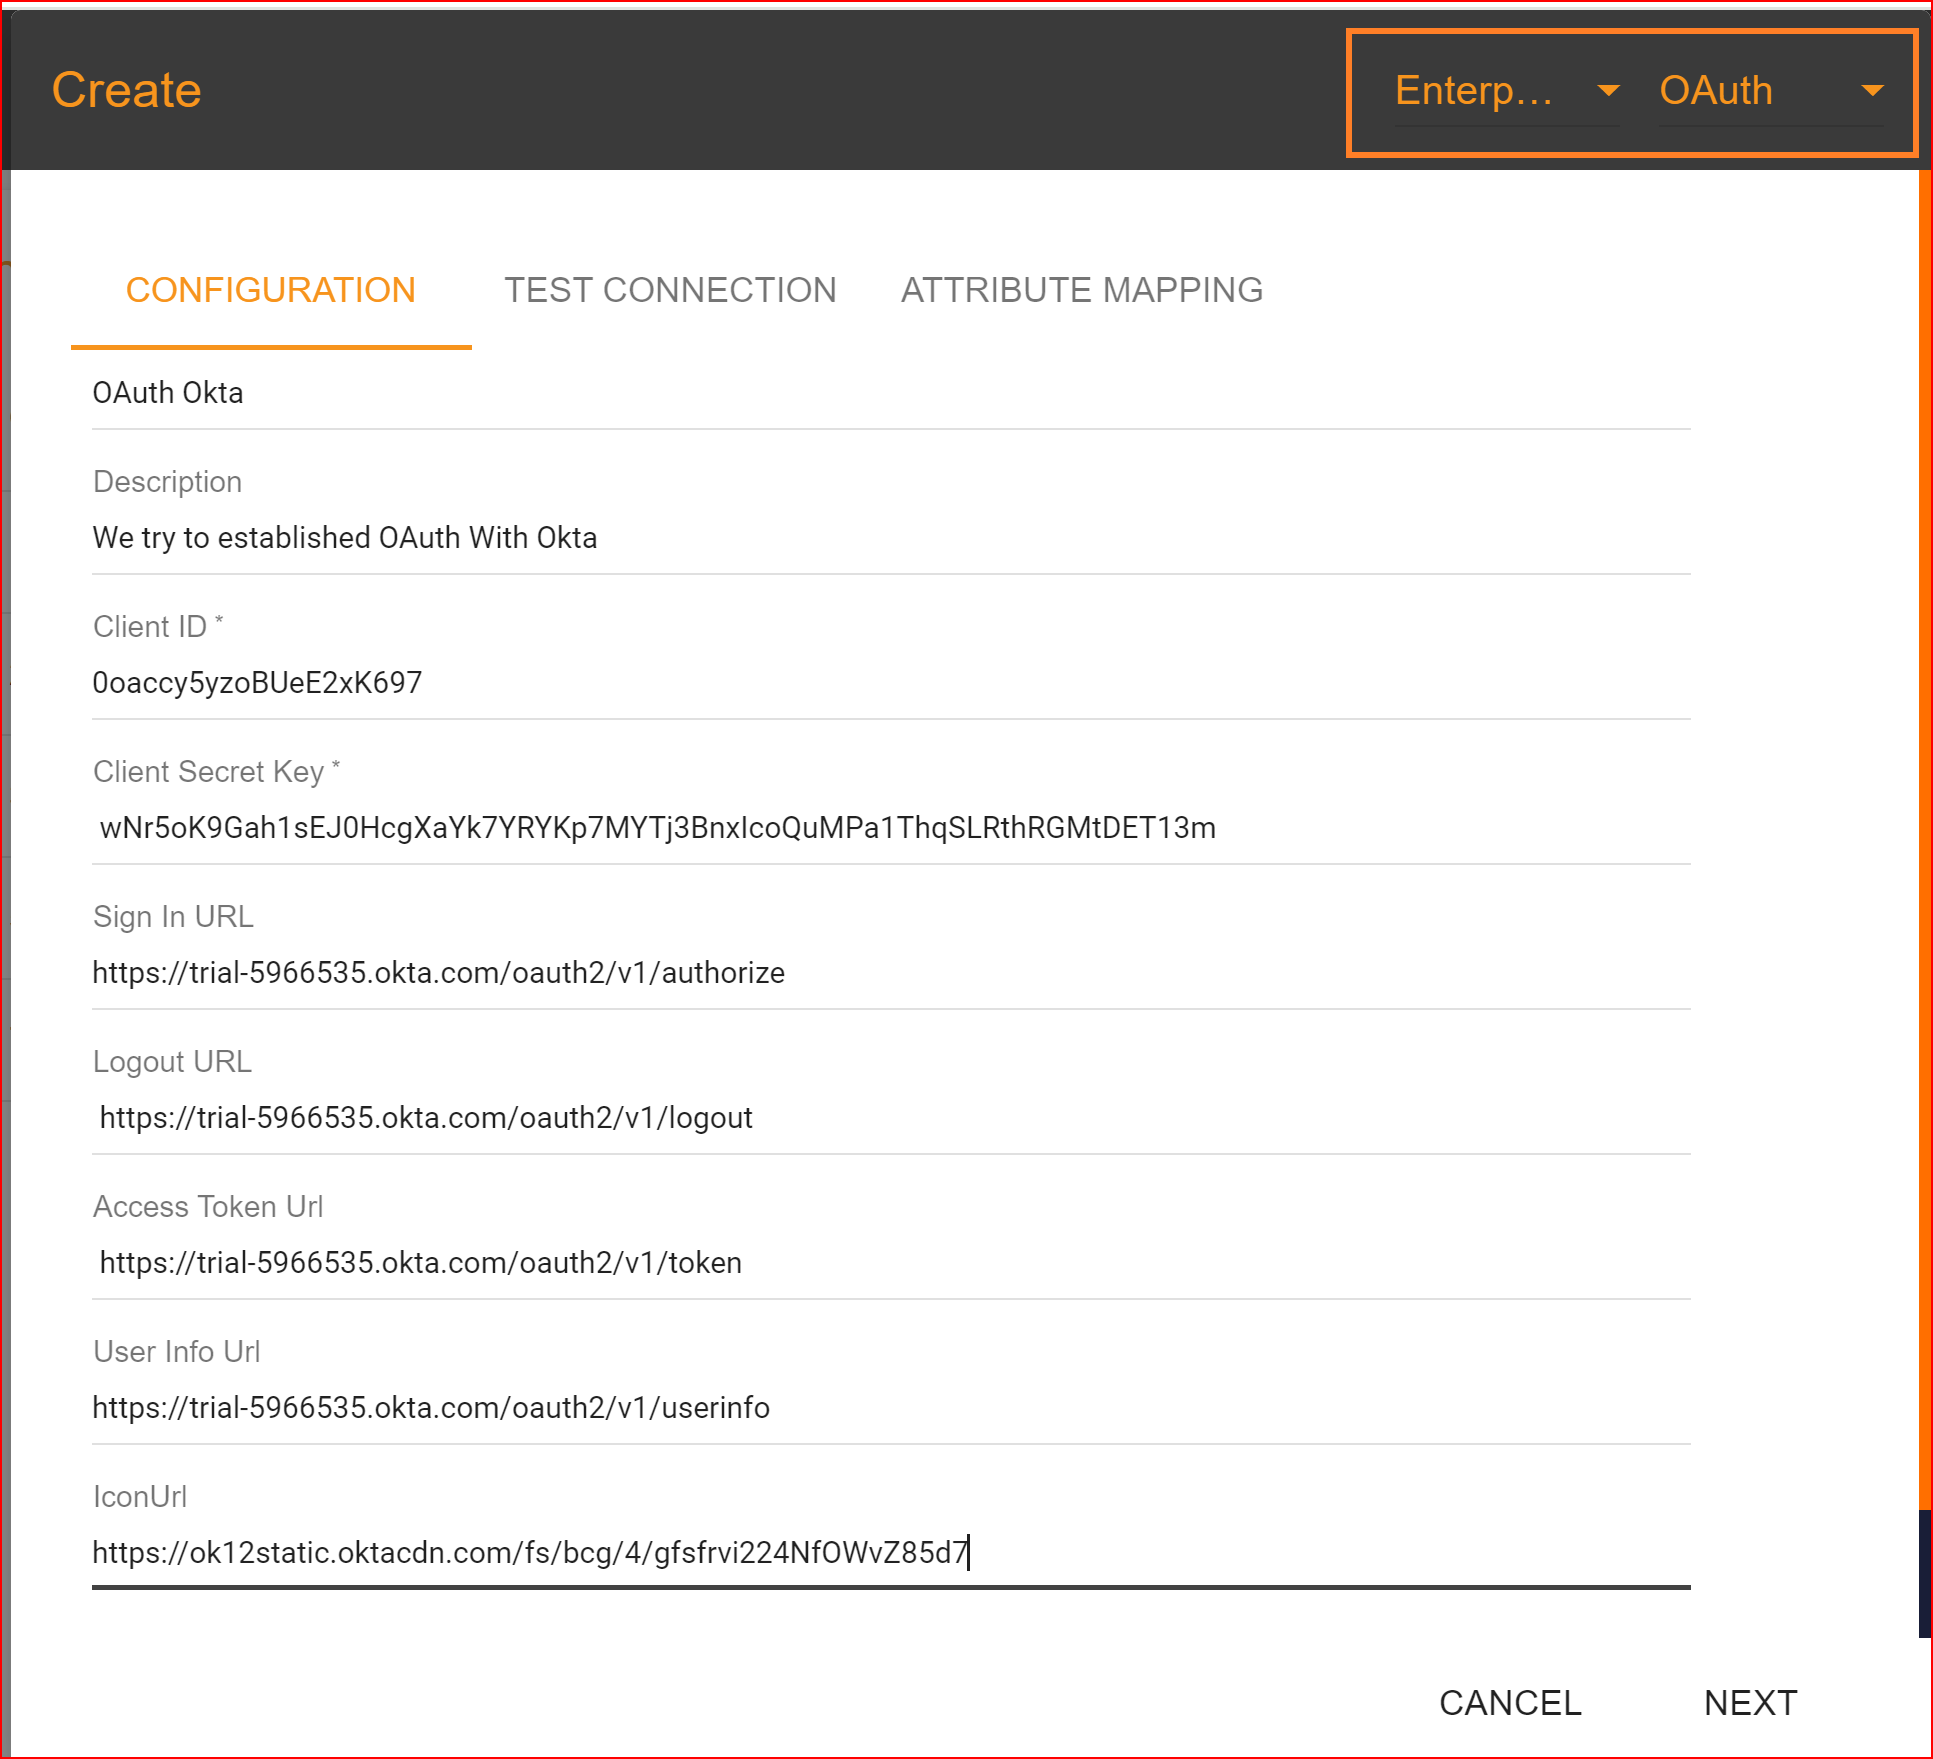
Task: Click the Create dialog title
Action: 127,90
